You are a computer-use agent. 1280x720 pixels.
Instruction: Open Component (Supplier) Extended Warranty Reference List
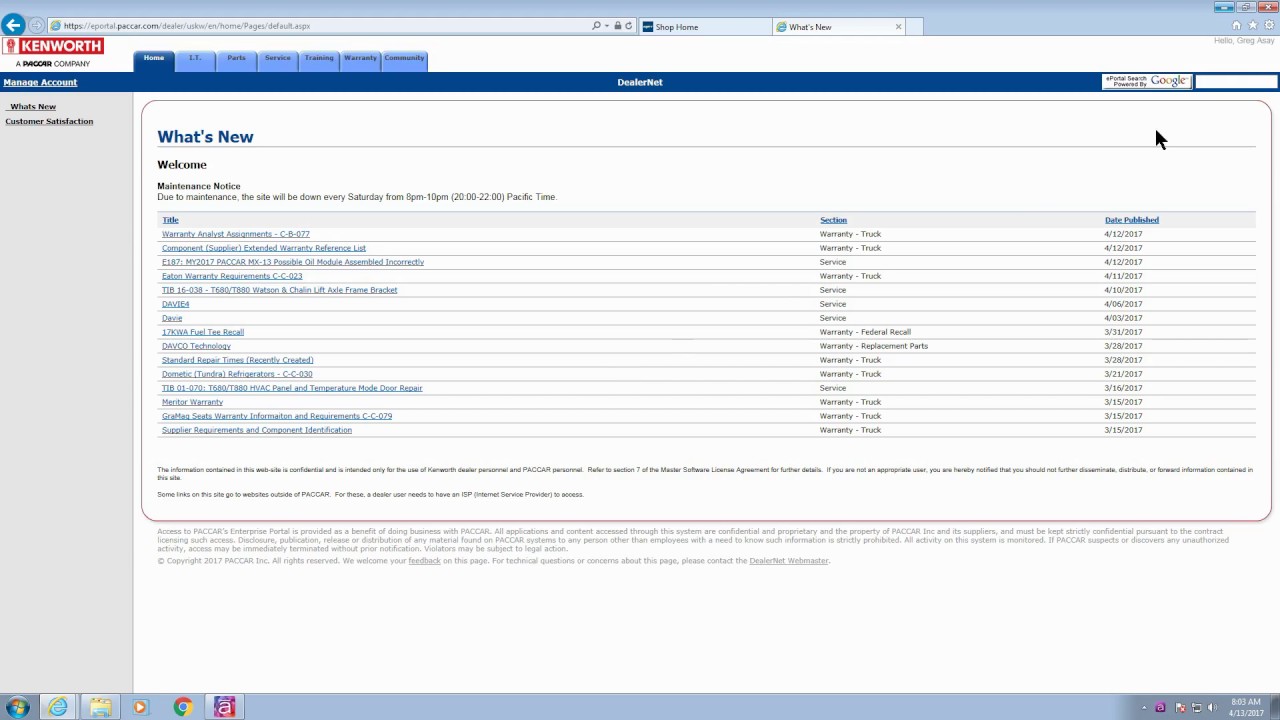[264, 248]
